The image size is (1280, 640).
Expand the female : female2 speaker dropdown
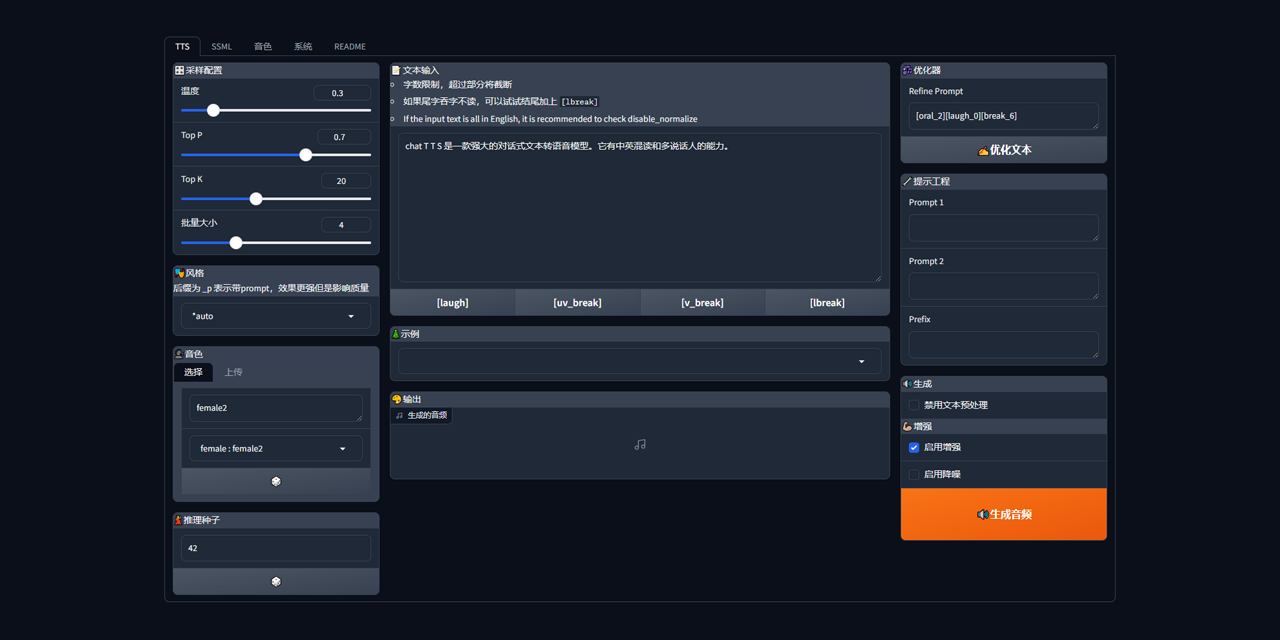[x=275, y=449]
